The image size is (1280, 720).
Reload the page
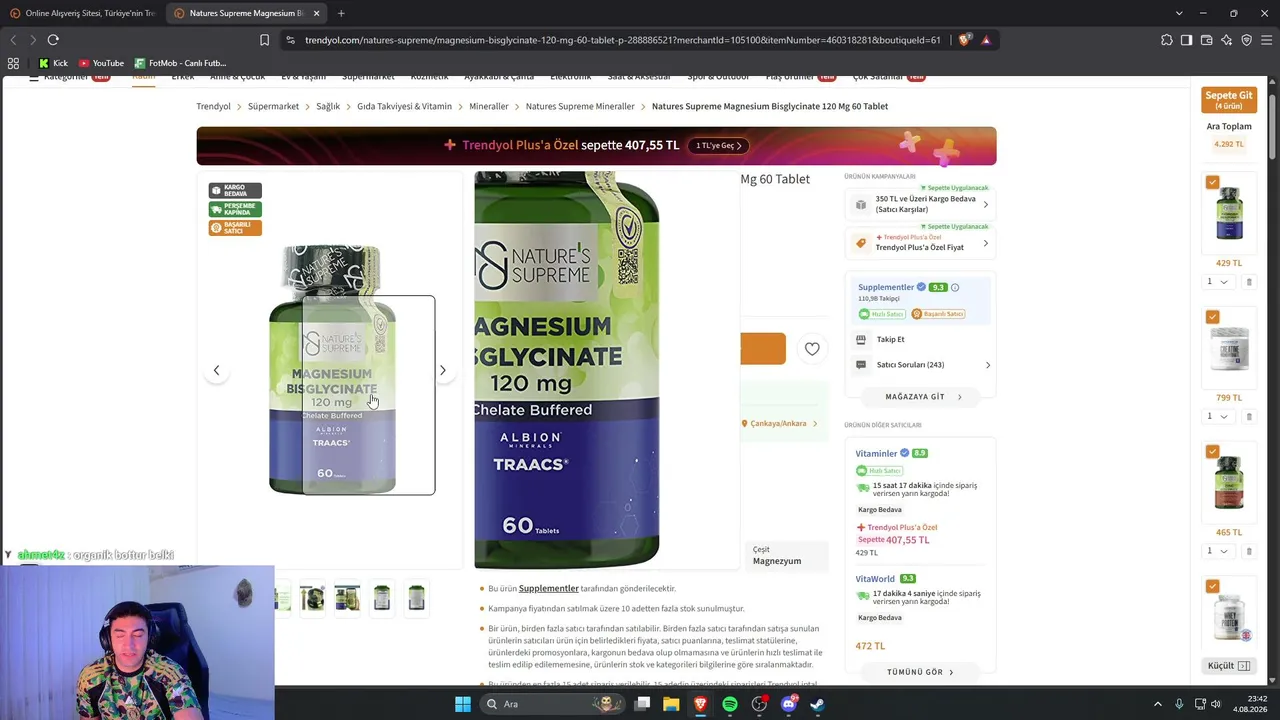(x=53, y=40)
